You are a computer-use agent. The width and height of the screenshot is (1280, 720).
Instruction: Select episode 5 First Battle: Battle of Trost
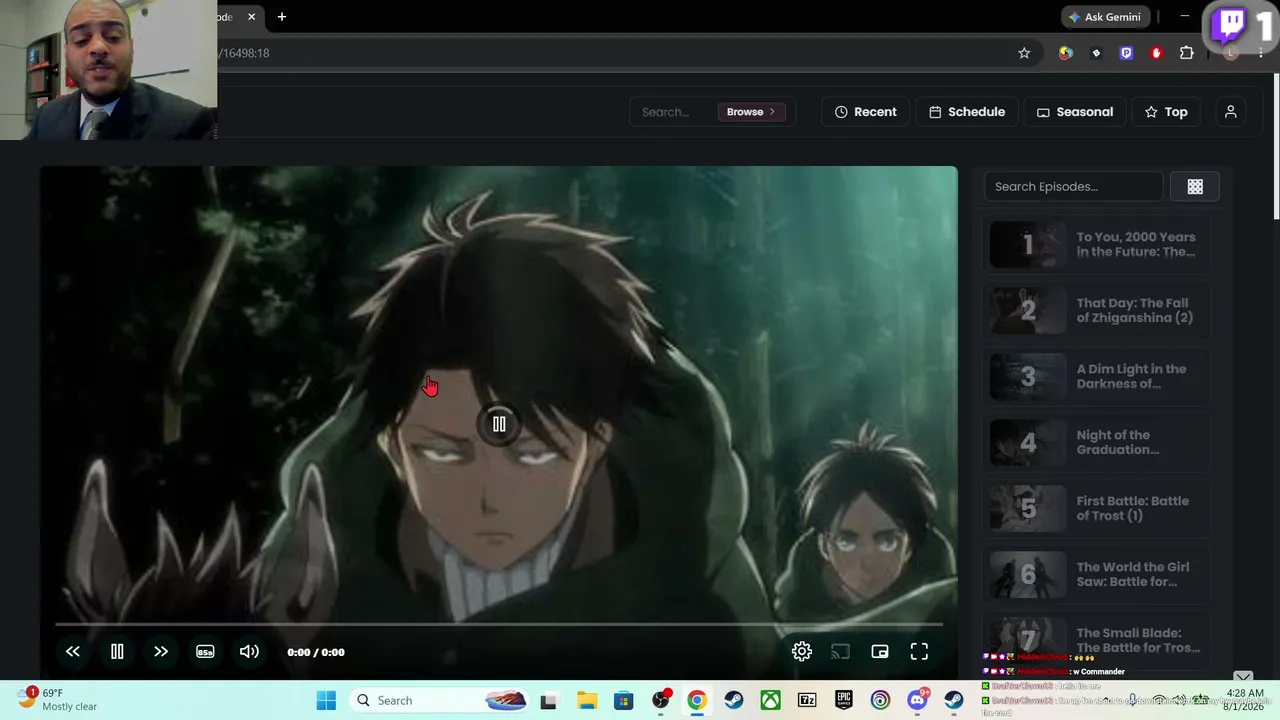(1098, 509)
